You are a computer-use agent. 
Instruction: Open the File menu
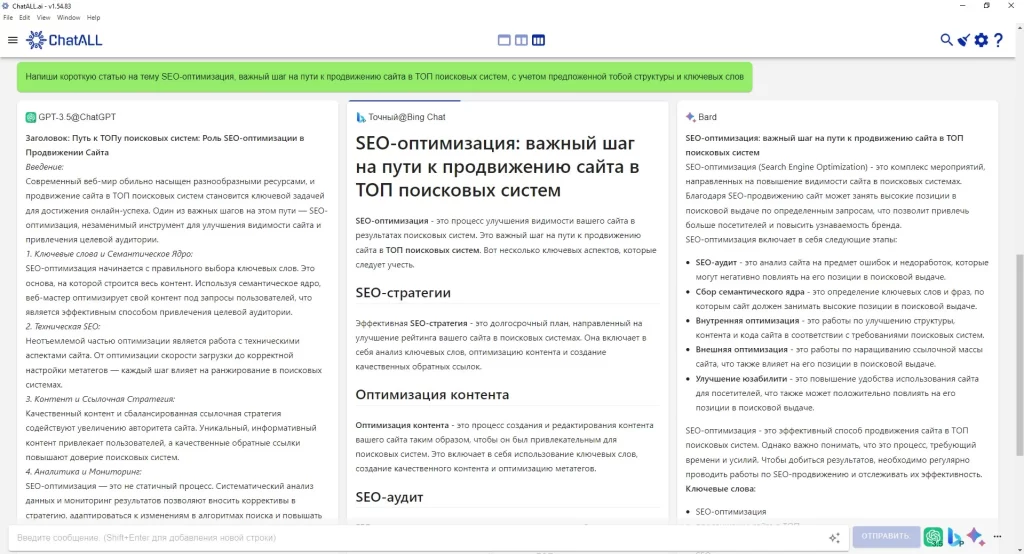8,18
